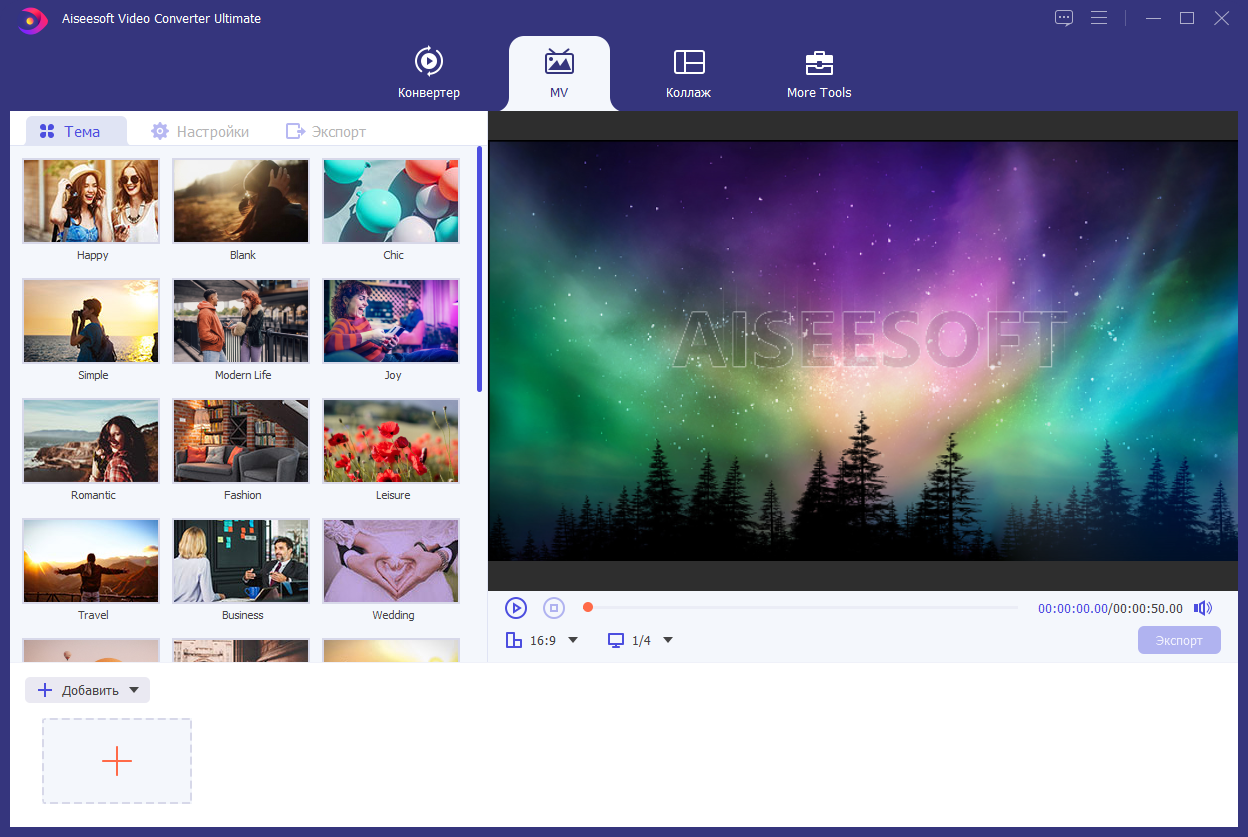The width and height of the screenshot is (1248, 837).
Task: Open the hamburger menu icon
Action: pyautogui.click(x=1099, y=18)
